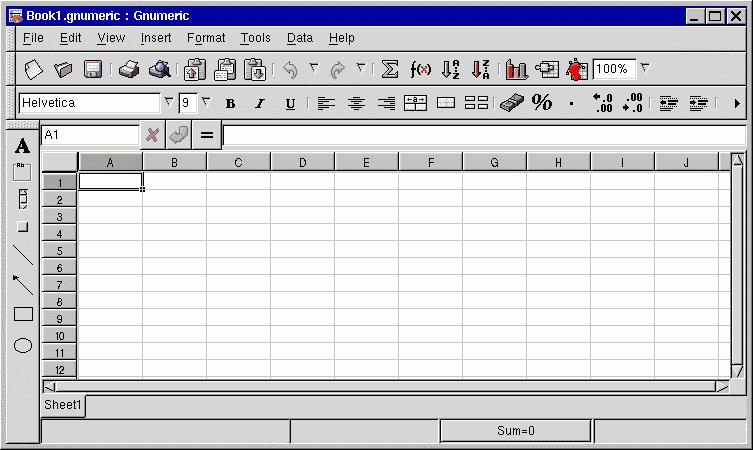
Task: Switch to the Sheet1 tab
Action: pyautogui.click(x=63, y=405)
